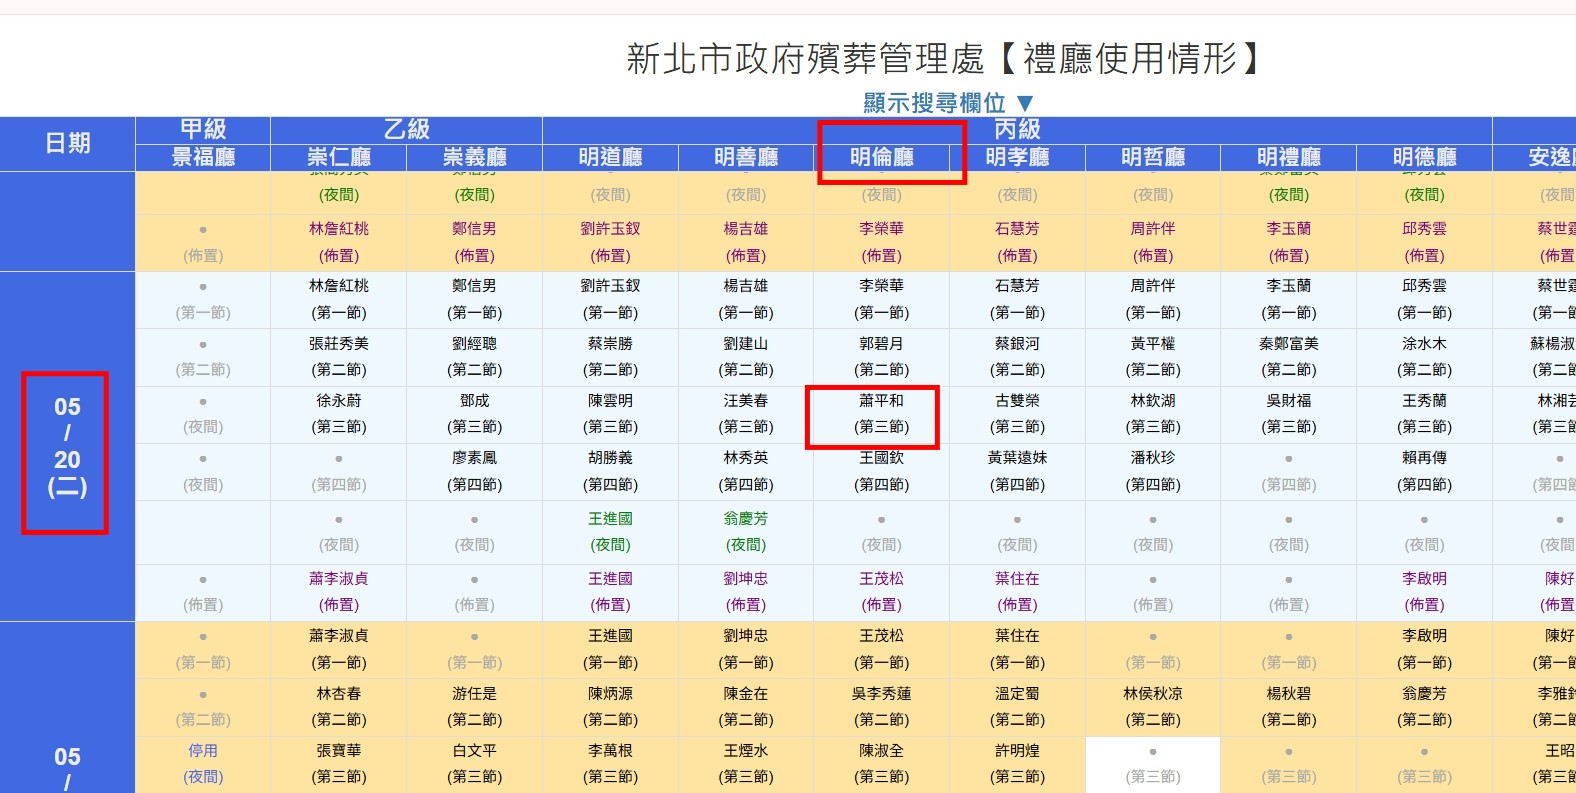Click the 崇仁廳 hall header
Screen dimensions: 1576x793
pos(339,157)
